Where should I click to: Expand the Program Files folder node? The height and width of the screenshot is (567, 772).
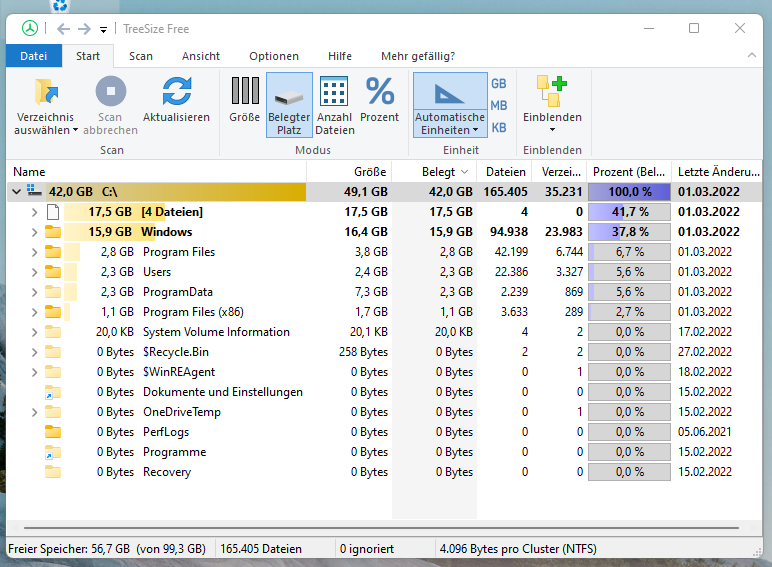point(34,252)
